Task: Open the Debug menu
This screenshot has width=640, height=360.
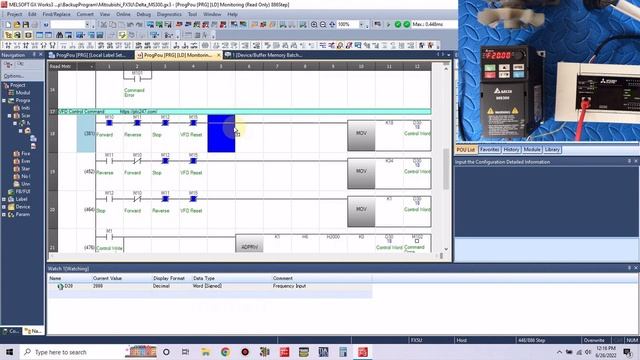Action: tap(144, 14)
